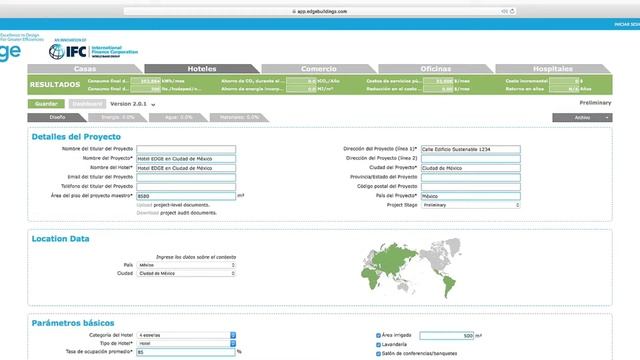Screen dimensions: 640x360
Task: Open the Project Stage dropdown
Action: click(471, 205)
